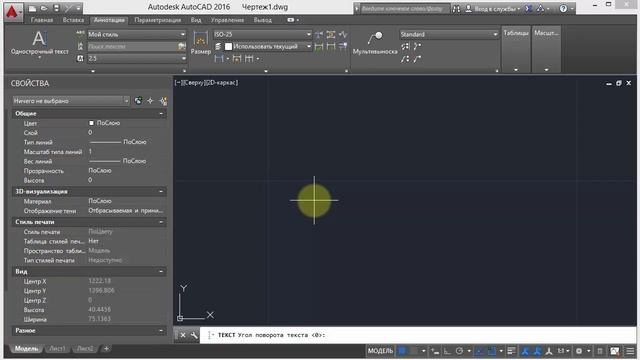Click the quick select icon in Свойства
This screenshot has height=360, width=640.
pyautogui.click(x=163, y=101)
